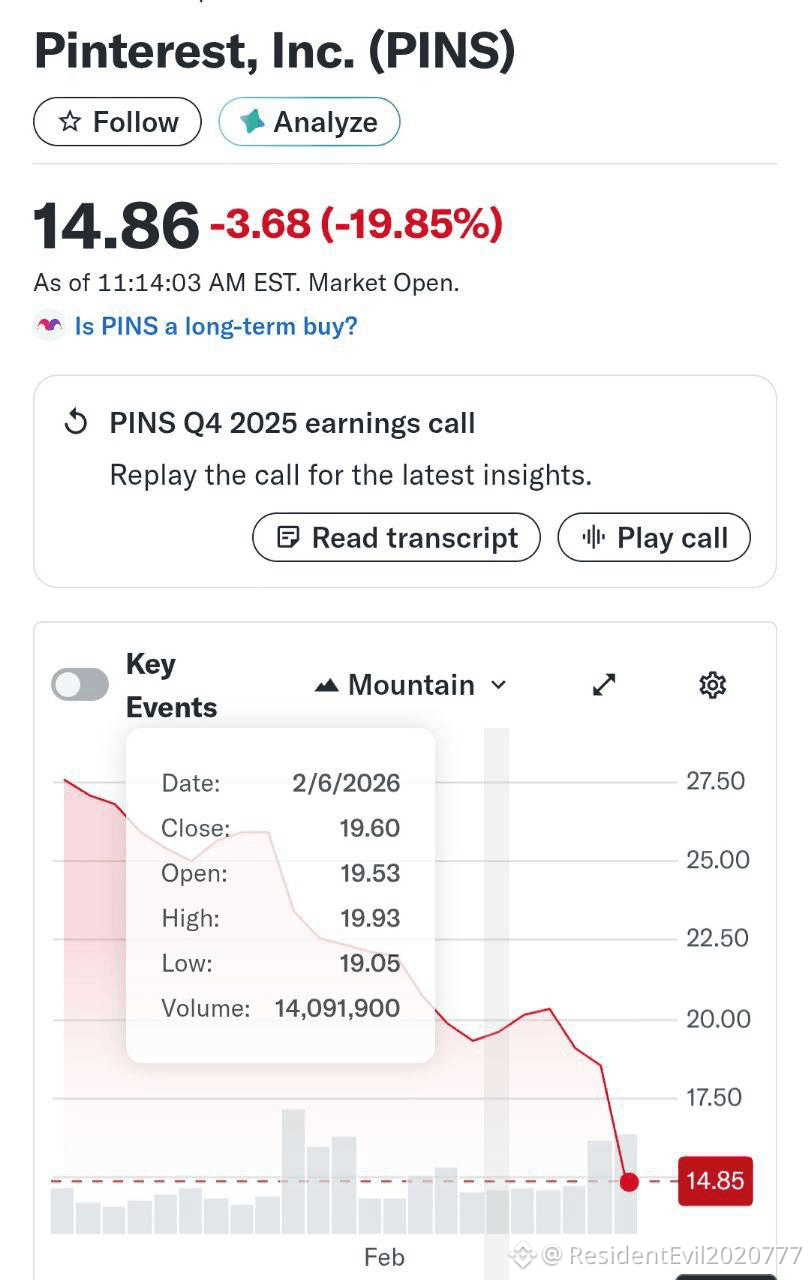Click the Read transcript button
Viewport: 810px width, 1280px height.
tap(396, 538)
